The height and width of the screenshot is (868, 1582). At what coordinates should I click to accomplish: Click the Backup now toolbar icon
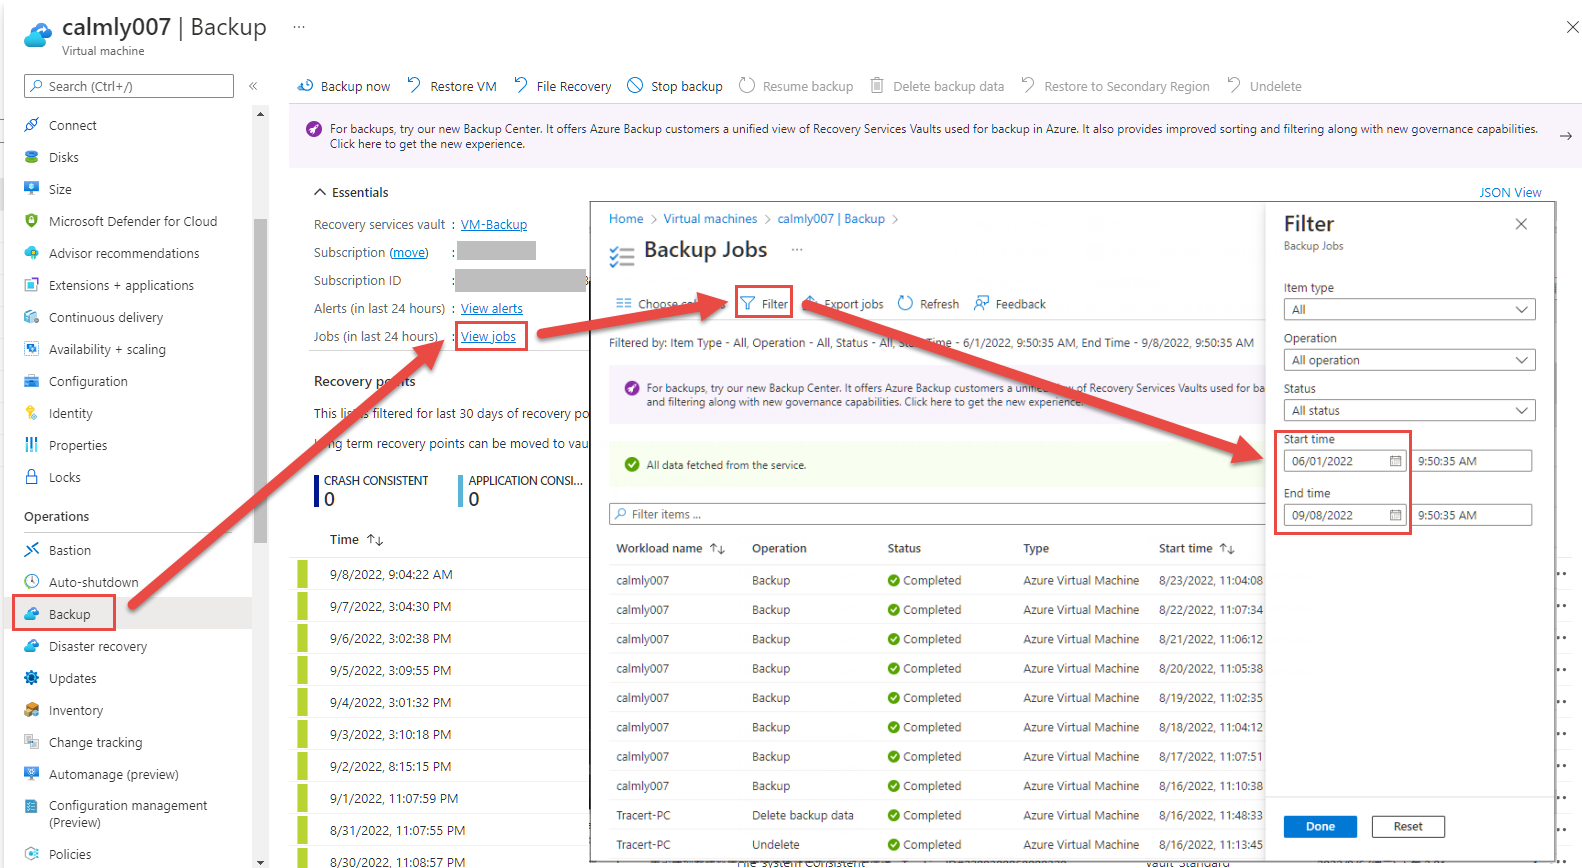point(306,86)
